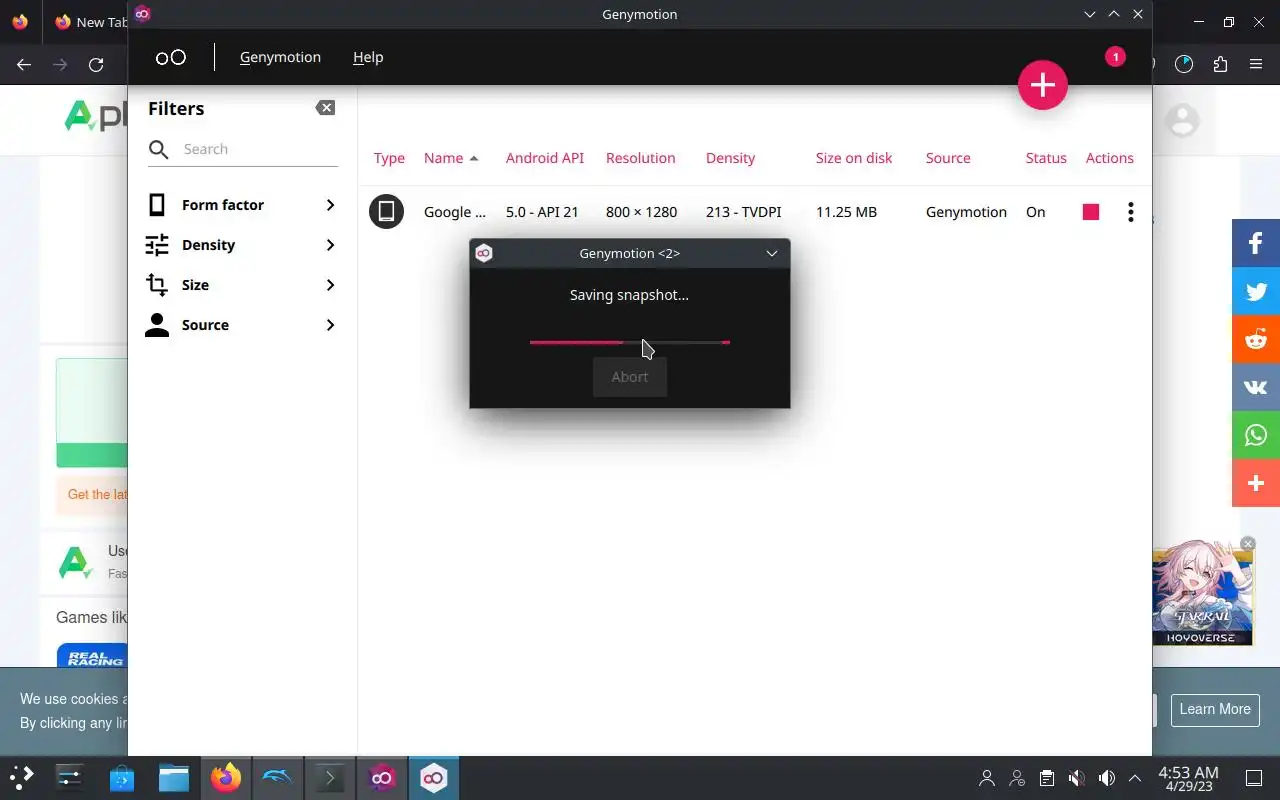Click the Density column header
The height and width of the screenshot is (800, 1280).
[x=730, y=158]
